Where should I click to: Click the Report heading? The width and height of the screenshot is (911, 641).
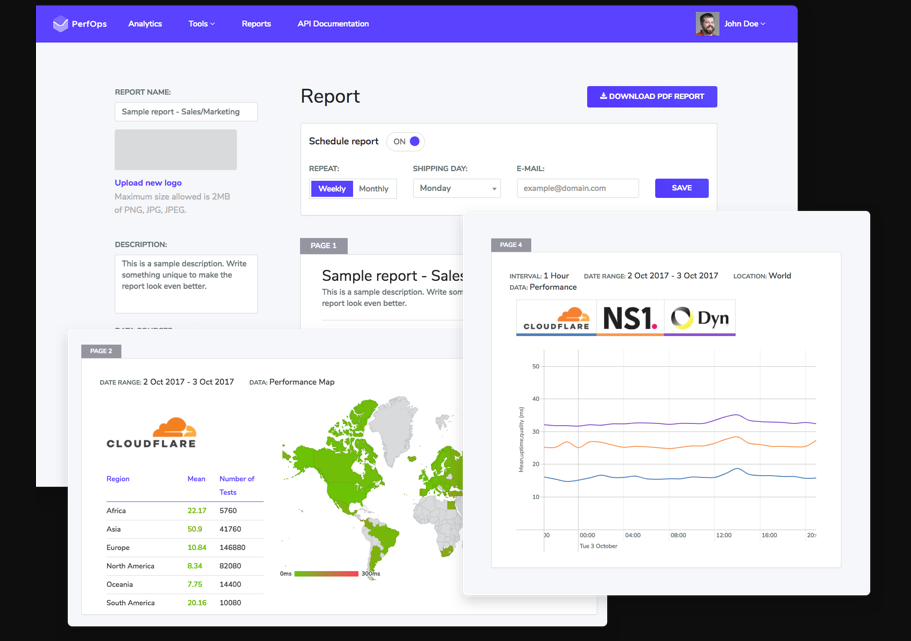[330, 96]
